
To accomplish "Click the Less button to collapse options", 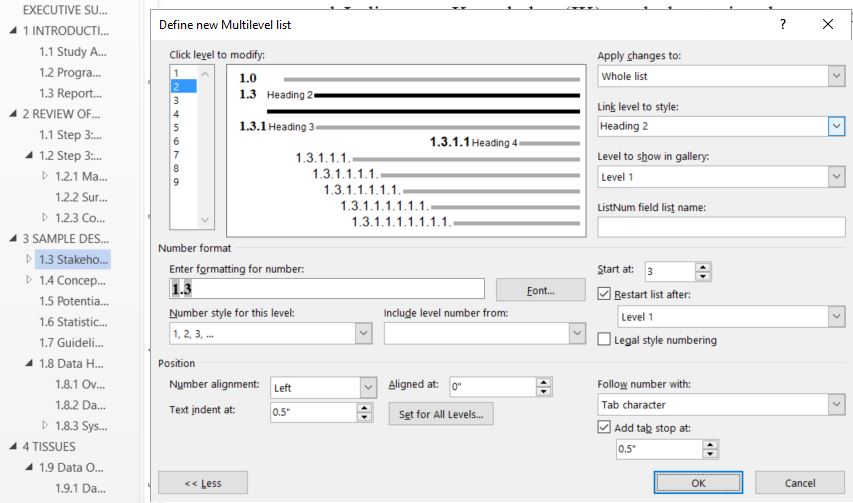I will click(203, 483).
